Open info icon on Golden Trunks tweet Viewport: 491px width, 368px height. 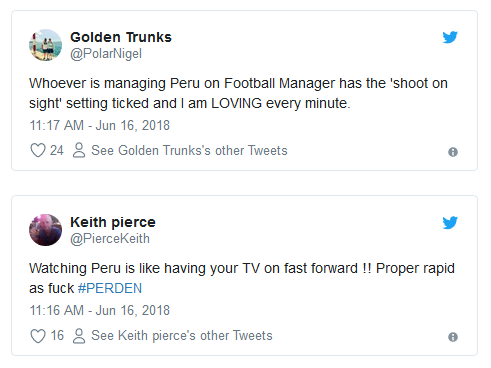(x=453, y=152)
